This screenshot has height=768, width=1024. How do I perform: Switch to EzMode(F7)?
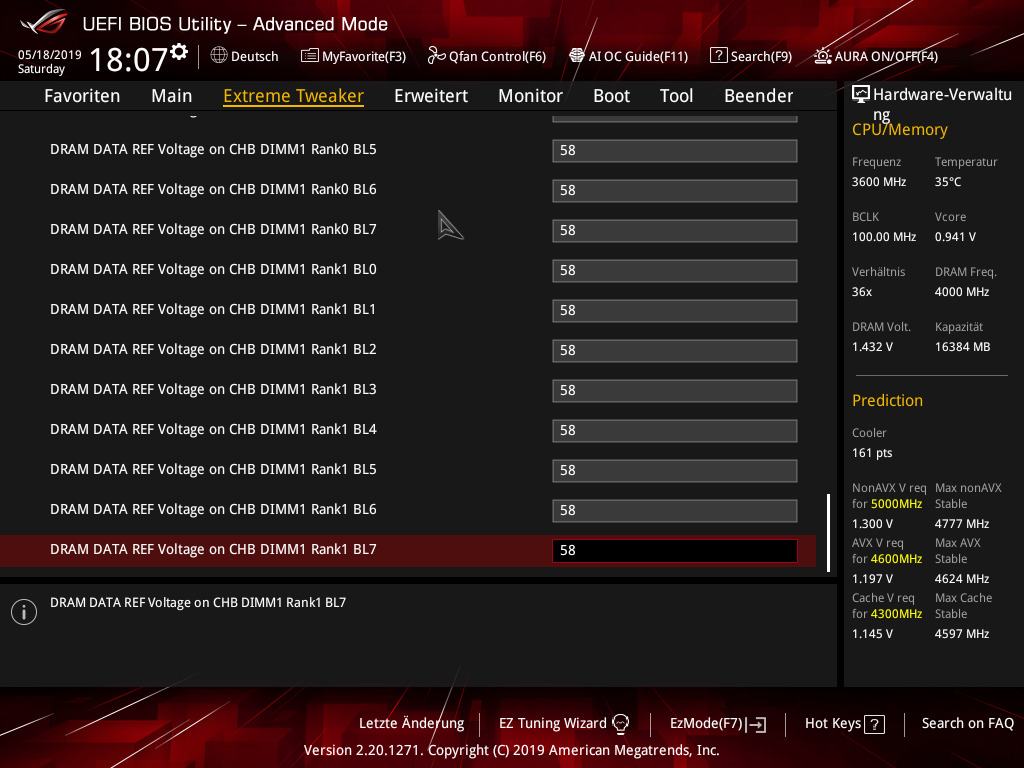[x=718, y=724]
